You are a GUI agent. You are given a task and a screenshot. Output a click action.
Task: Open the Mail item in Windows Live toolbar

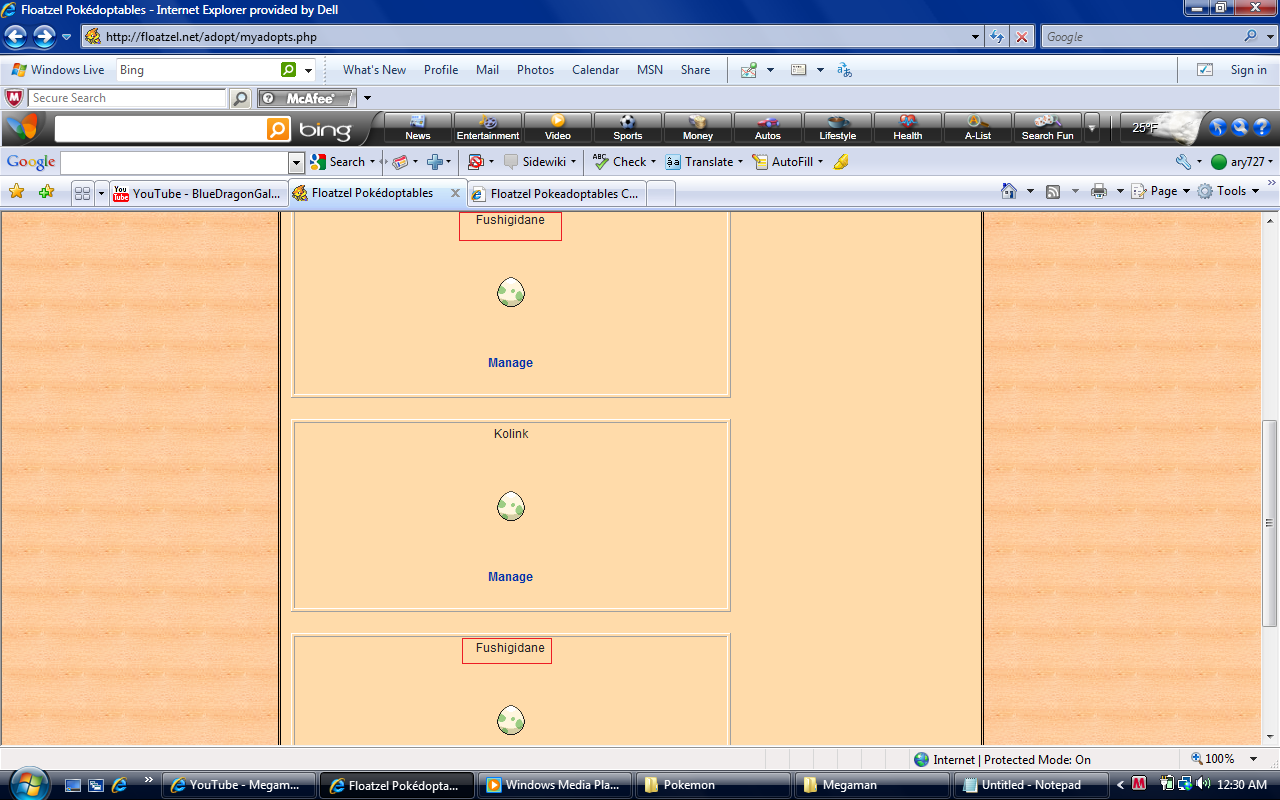(x=487, y=70)
